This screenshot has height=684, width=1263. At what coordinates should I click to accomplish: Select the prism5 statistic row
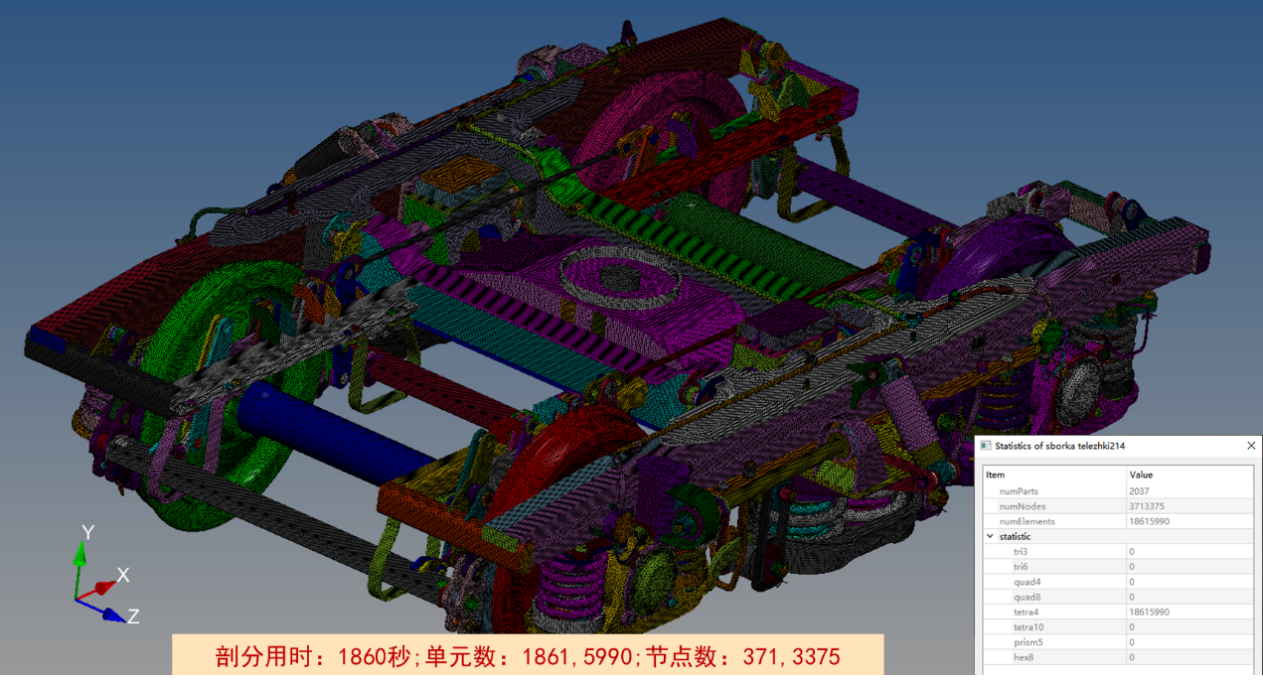tap(1027, 642)
